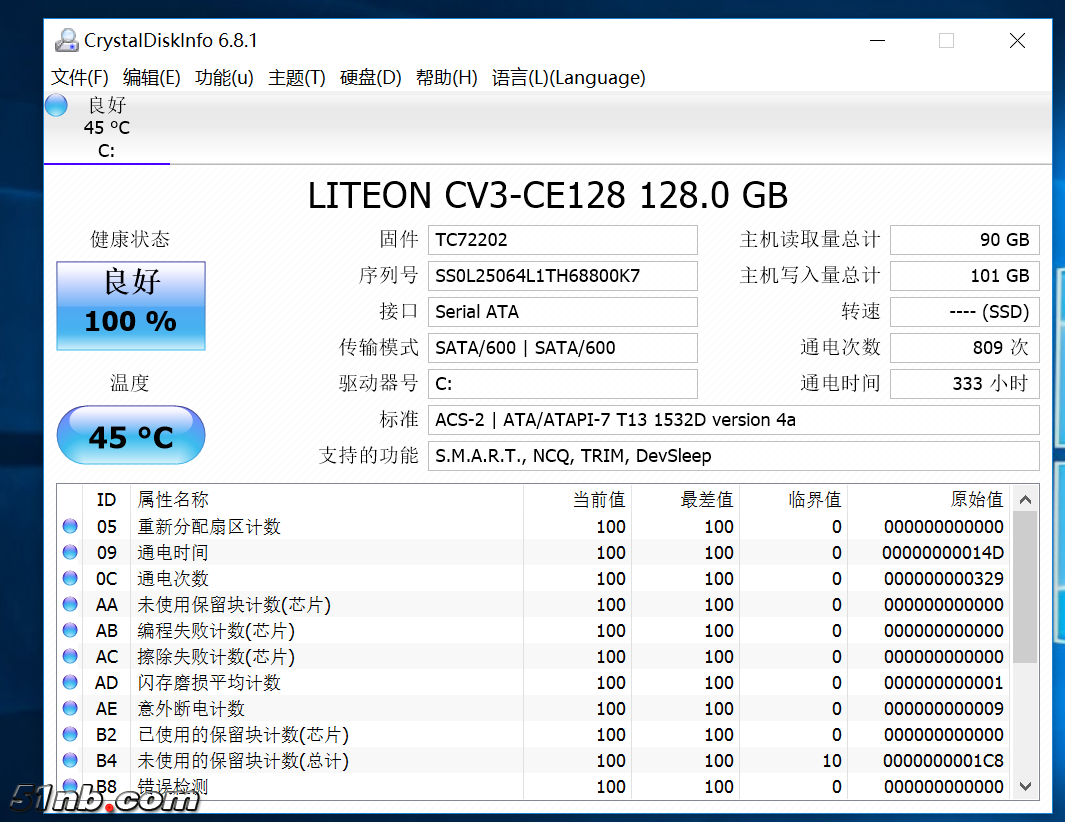Image resolution: width=1065 pixels, height=822 pixels.
Task: Click status orb next to attribute 09 通电时间
Action: coord(70,553)
